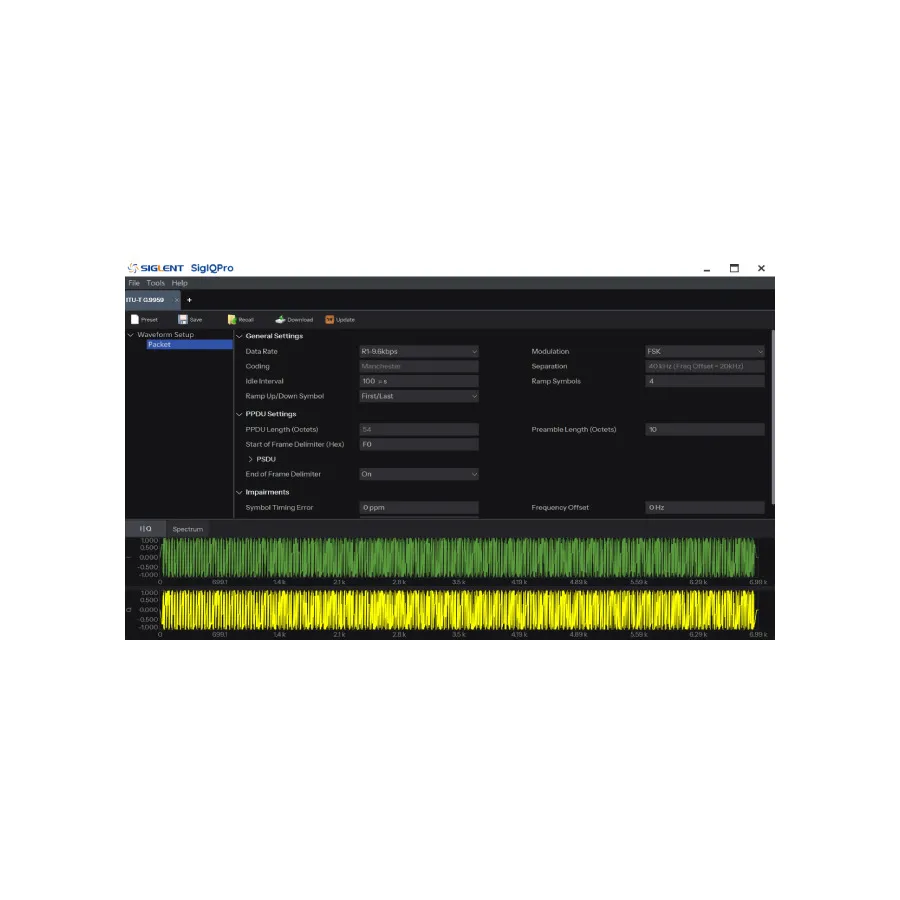Screen dimensions: 900x900
Task: Switch Coding away from Manchester
Action: (x=418, y=365)
